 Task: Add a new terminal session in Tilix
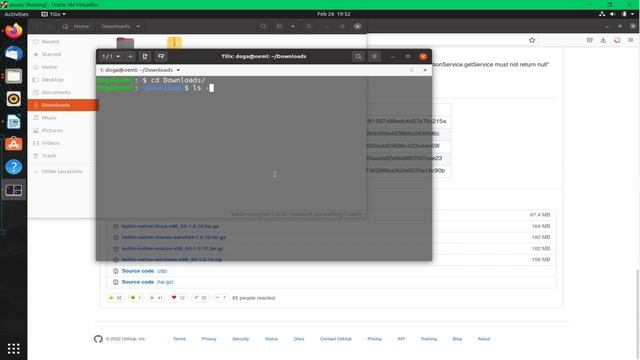[130, 56]
